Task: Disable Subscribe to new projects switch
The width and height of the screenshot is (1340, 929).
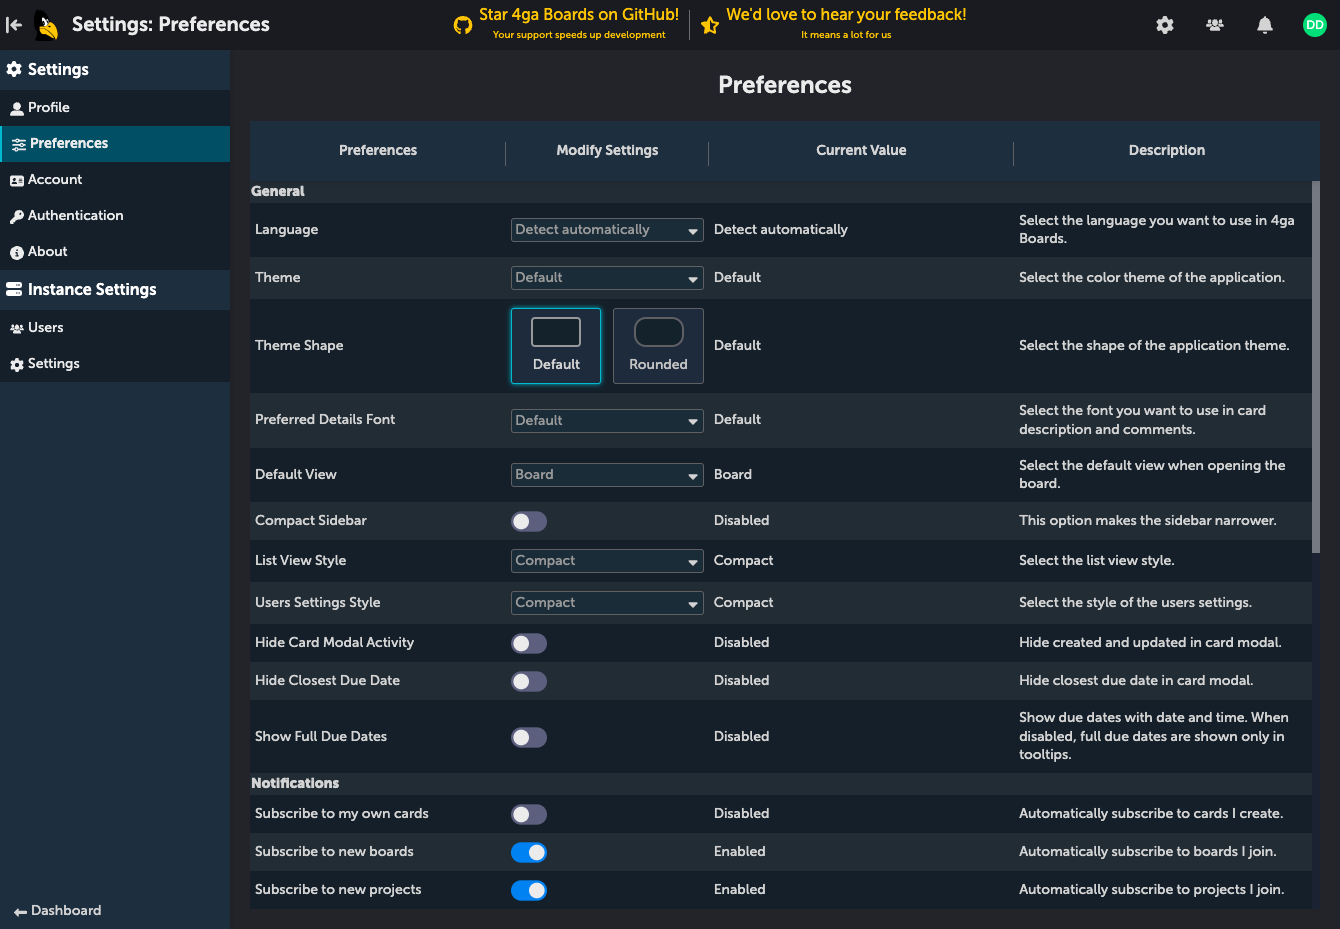Action: 529,890
